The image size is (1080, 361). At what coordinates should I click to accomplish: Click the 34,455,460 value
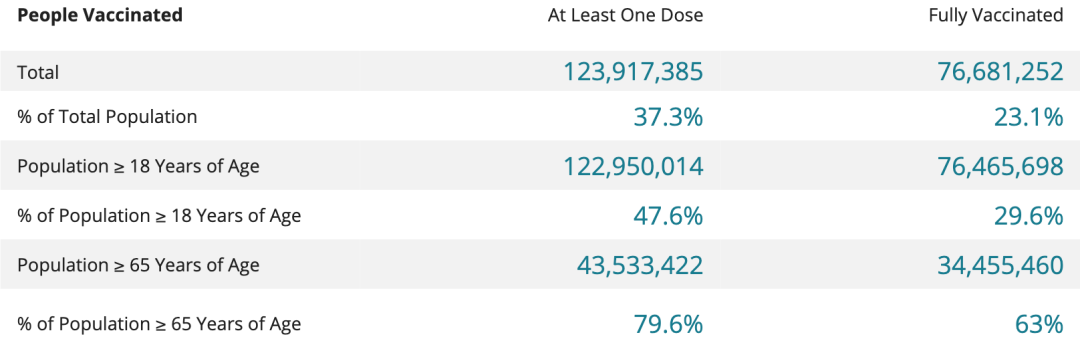(1000, 265)
